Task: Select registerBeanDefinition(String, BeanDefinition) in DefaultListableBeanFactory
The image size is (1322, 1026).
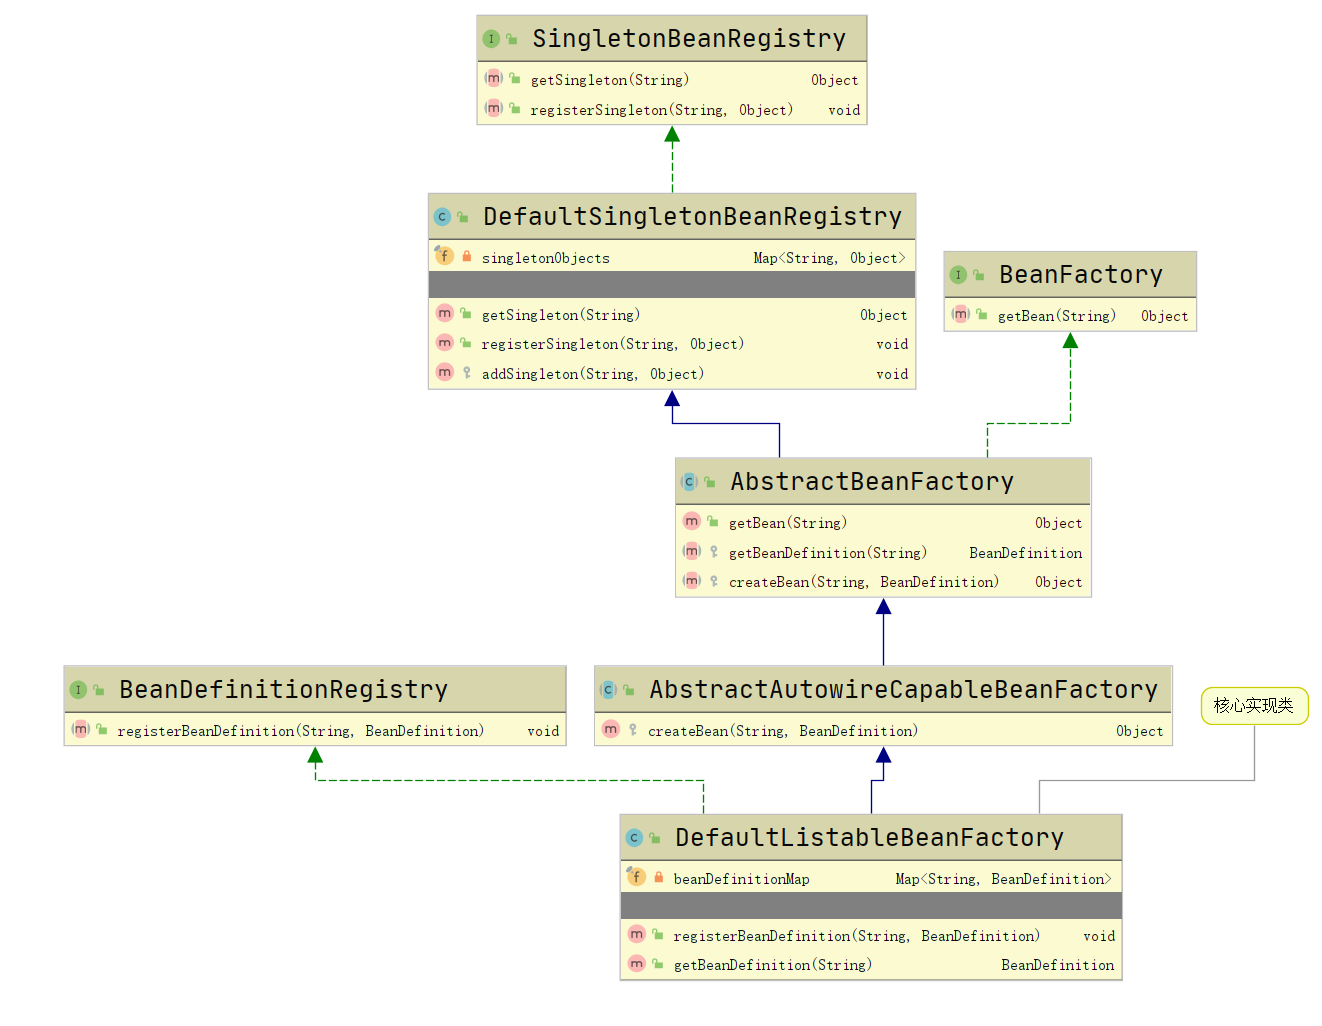Action: [x=857, y=936]
